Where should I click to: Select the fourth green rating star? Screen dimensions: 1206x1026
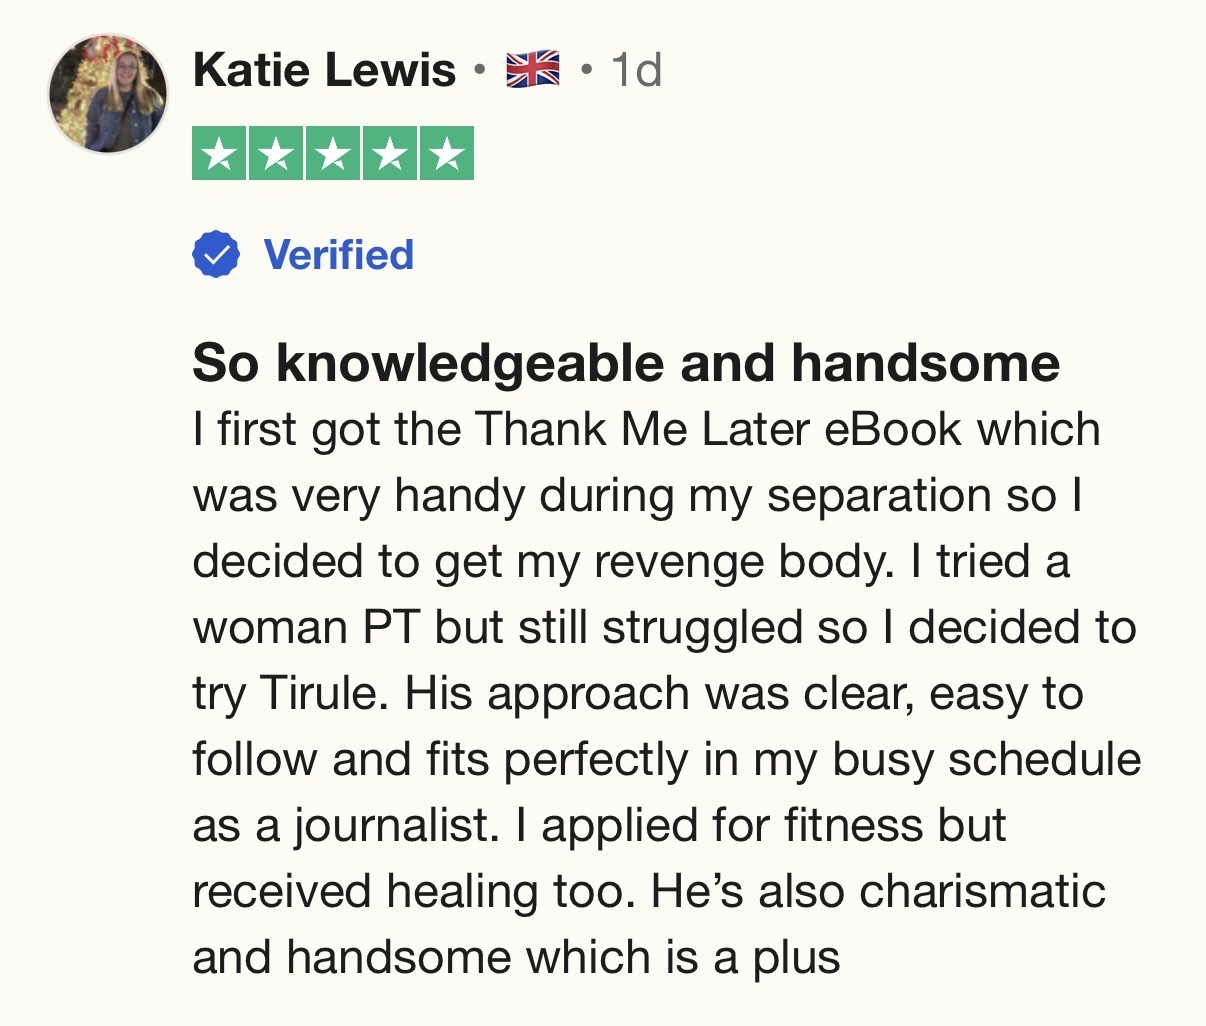tap(390, 154)
